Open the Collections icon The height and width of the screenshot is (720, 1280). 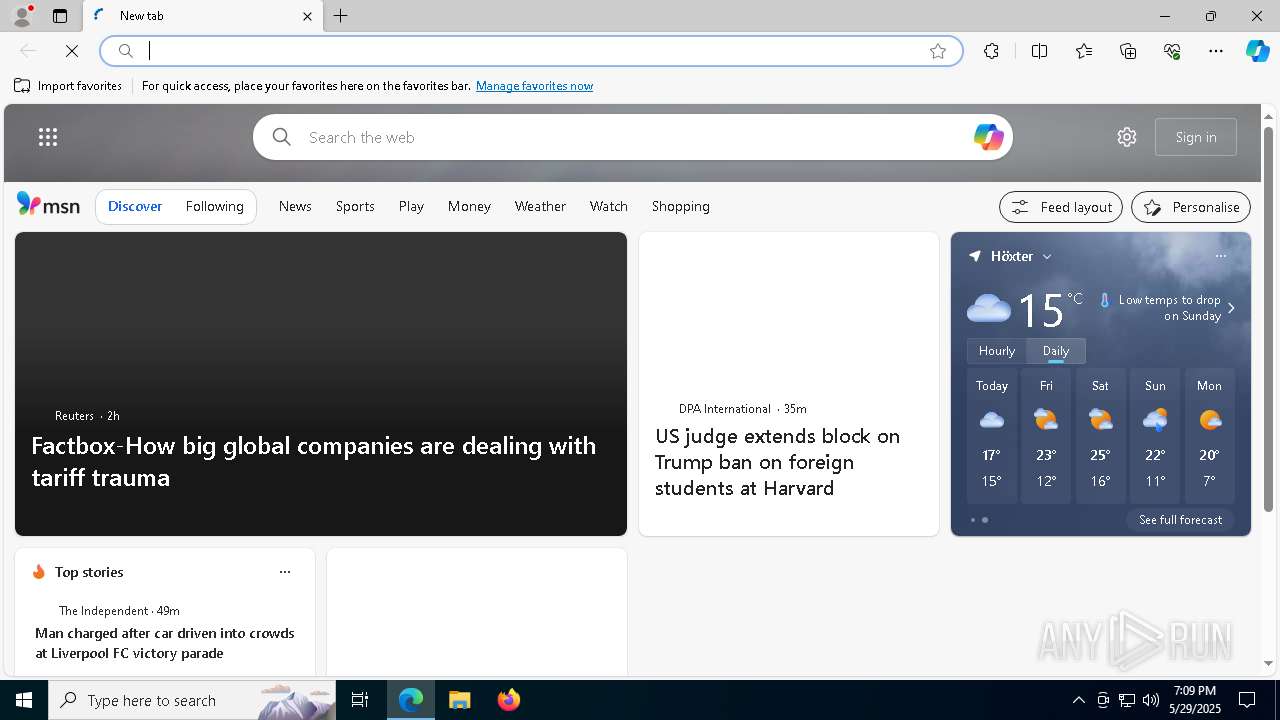(x=1128, y=51)
